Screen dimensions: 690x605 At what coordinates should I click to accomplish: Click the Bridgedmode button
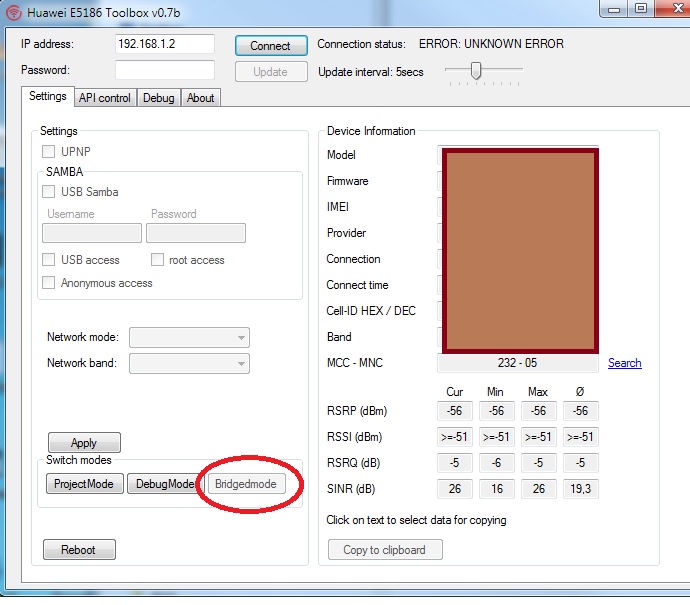[x=246, y=484]
